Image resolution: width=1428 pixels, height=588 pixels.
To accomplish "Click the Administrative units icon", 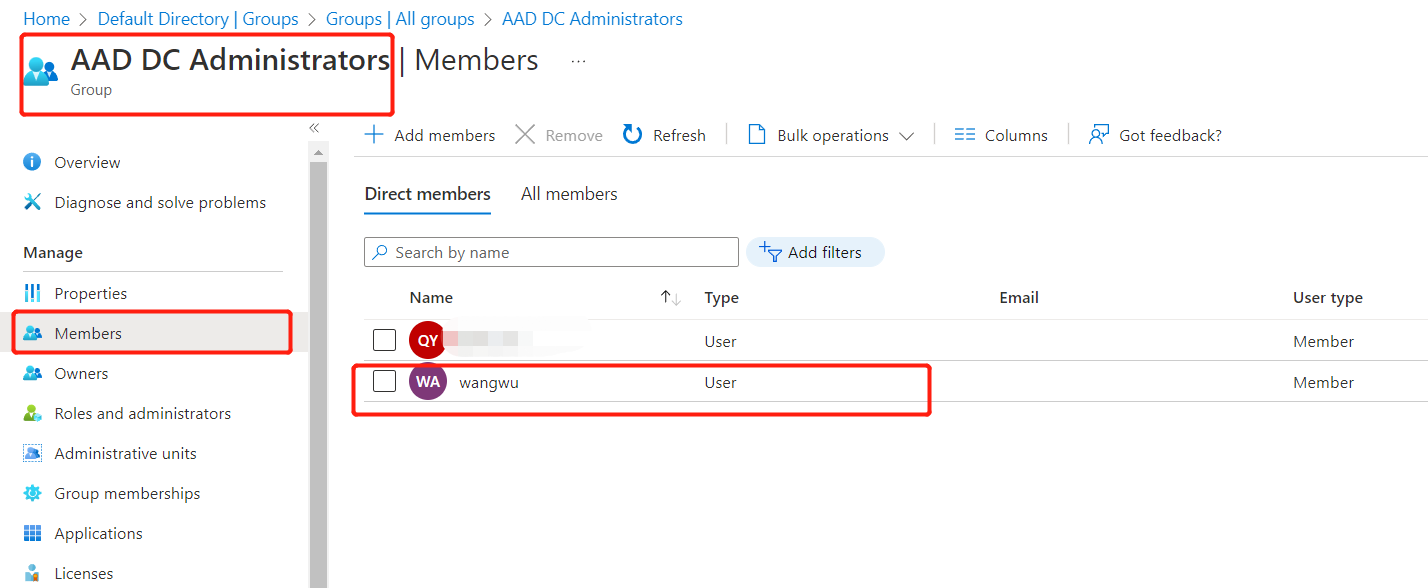I will [x=33, y=453].
